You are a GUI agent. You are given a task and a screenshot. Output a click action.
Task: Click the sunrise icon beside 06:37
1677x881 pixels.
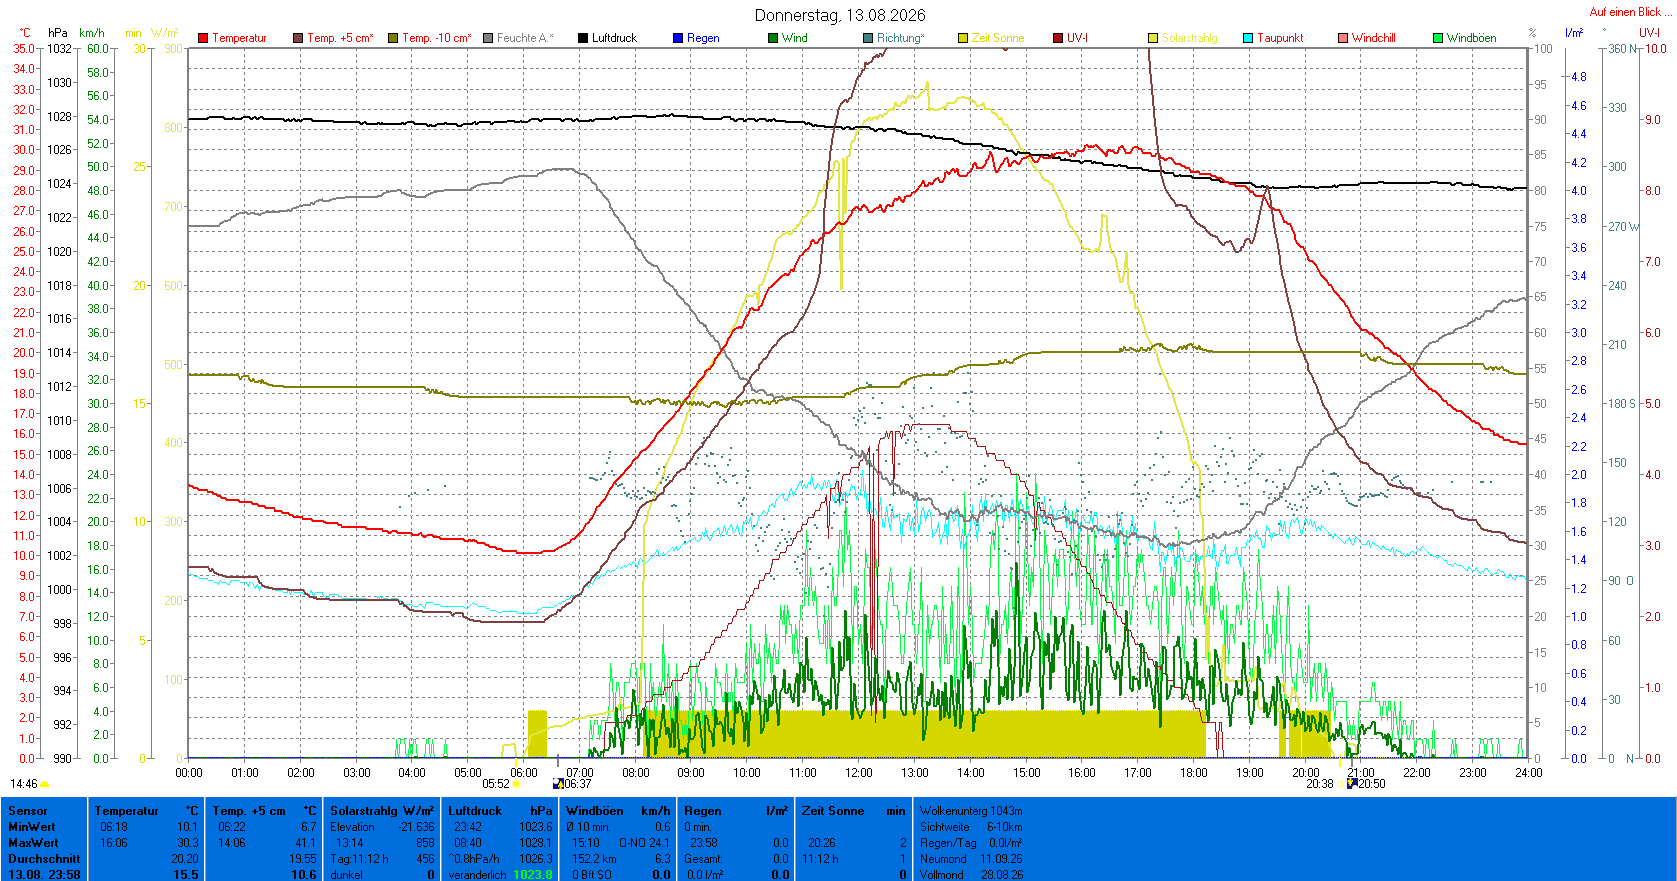point(558,784)
